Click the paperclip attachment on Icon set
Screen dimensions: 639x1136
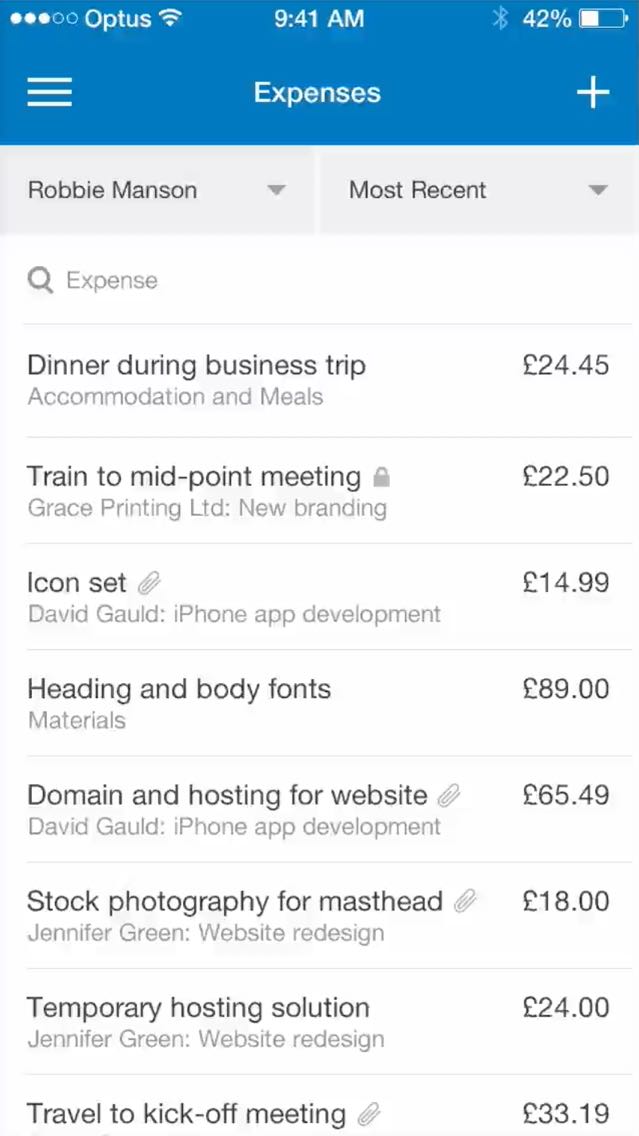click(149, 583)
